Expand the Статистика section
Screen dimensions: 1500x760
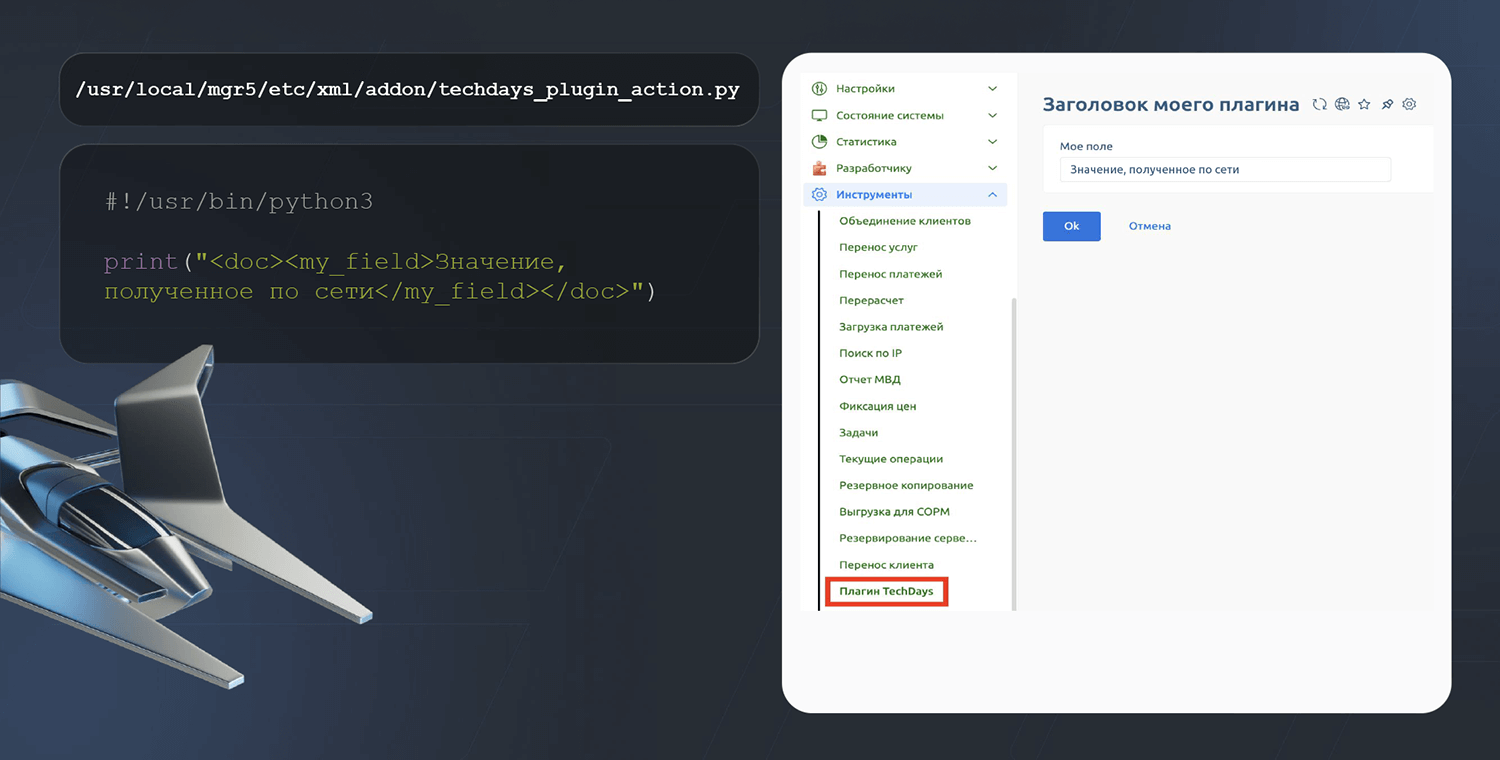pos(992,141)
